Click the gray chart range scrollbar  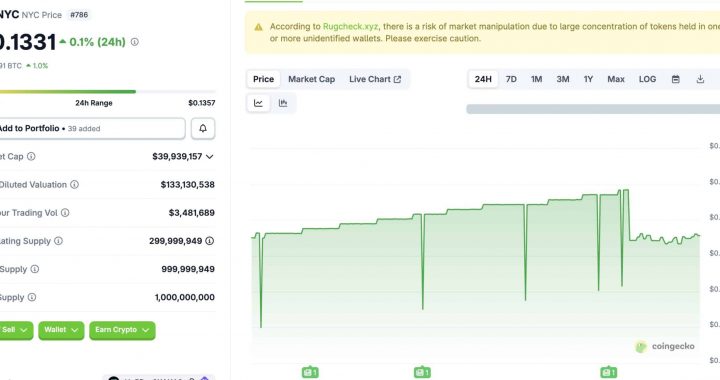click(593, 109)
